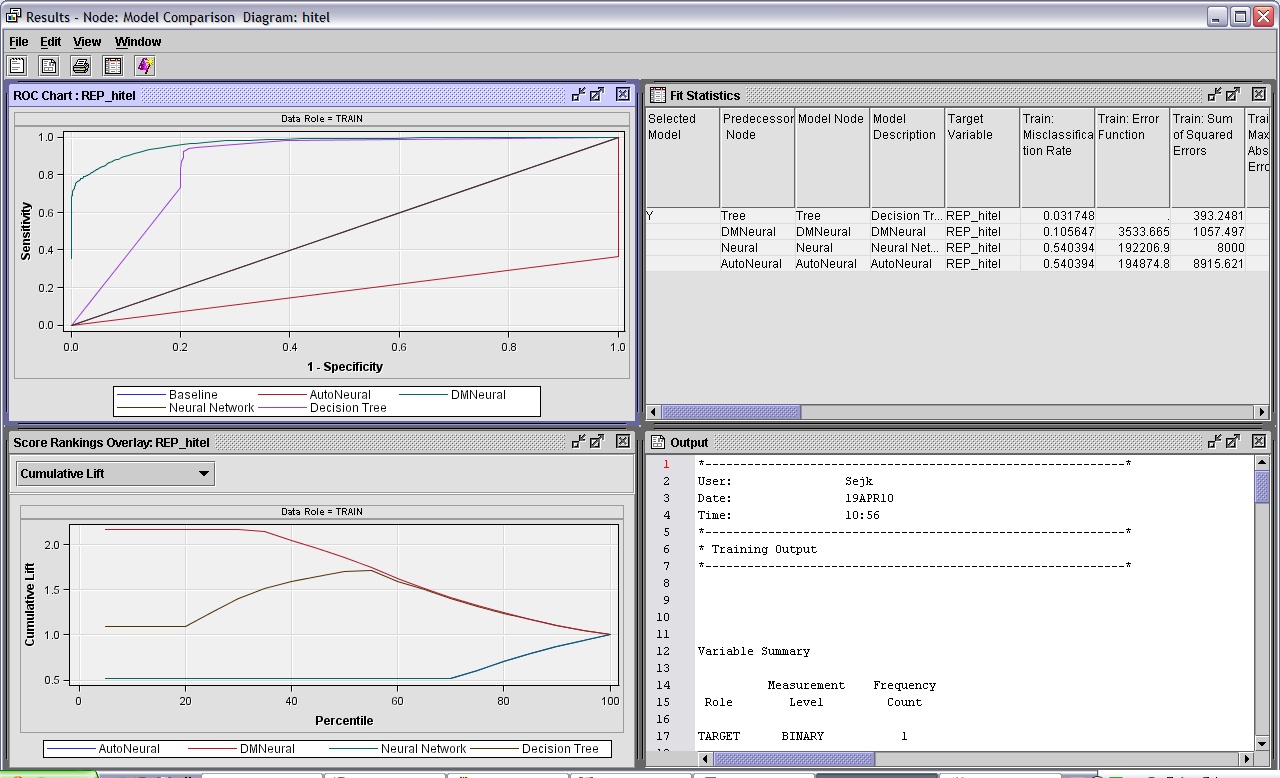Click misclassification value 0.105647
Screen dimensions: 1280x778
(x=1057, y=232)
